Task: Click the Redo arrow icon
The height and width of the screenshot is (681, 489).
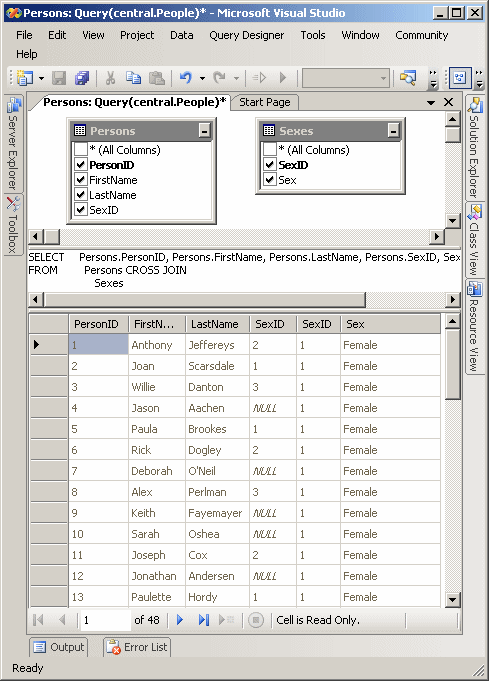Action: pyautogui.click(x=219, y=78)
